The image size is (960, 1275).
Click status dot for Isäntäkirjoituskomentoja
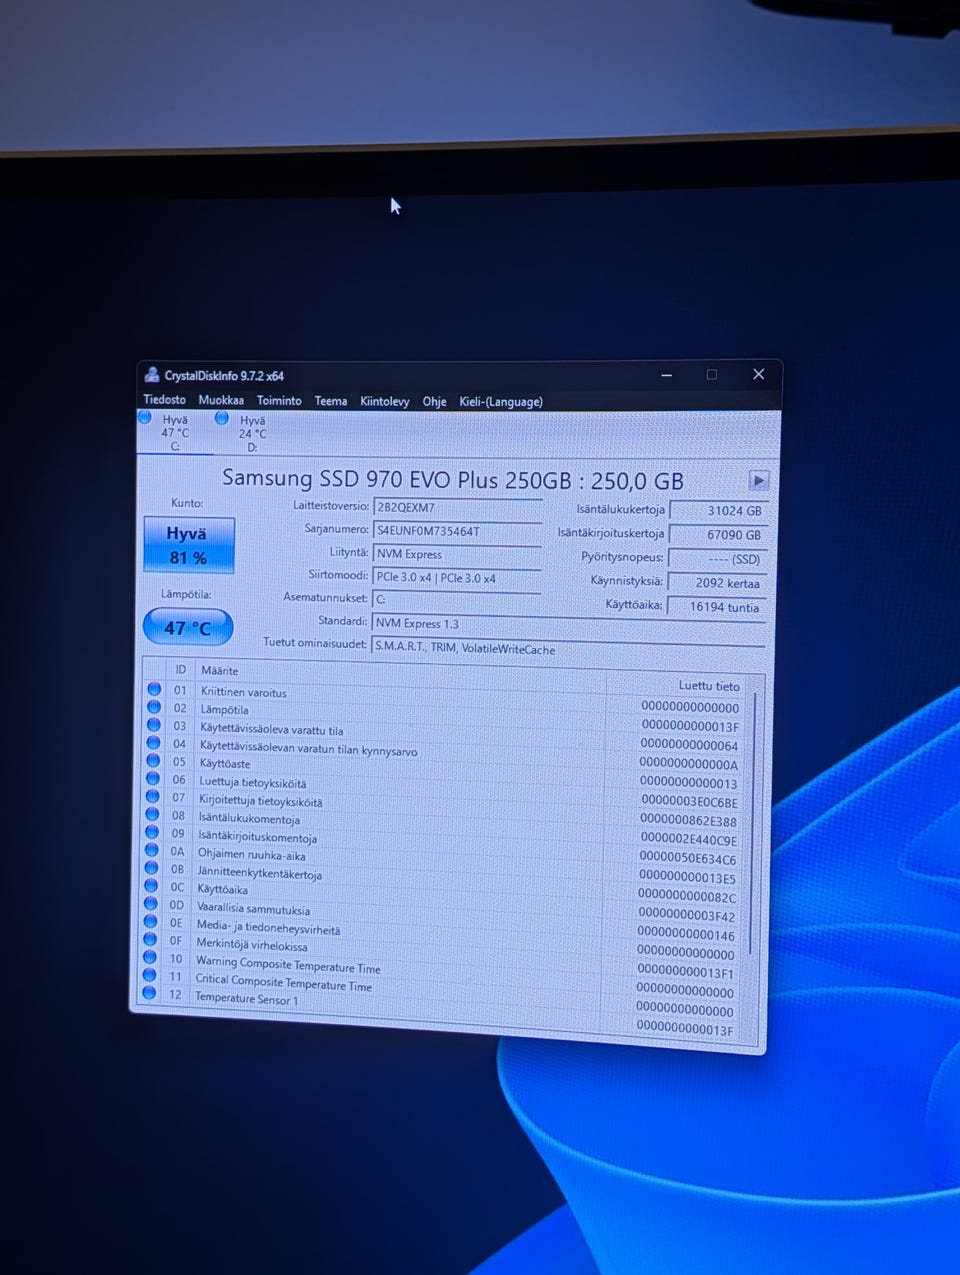click(151, 832)
